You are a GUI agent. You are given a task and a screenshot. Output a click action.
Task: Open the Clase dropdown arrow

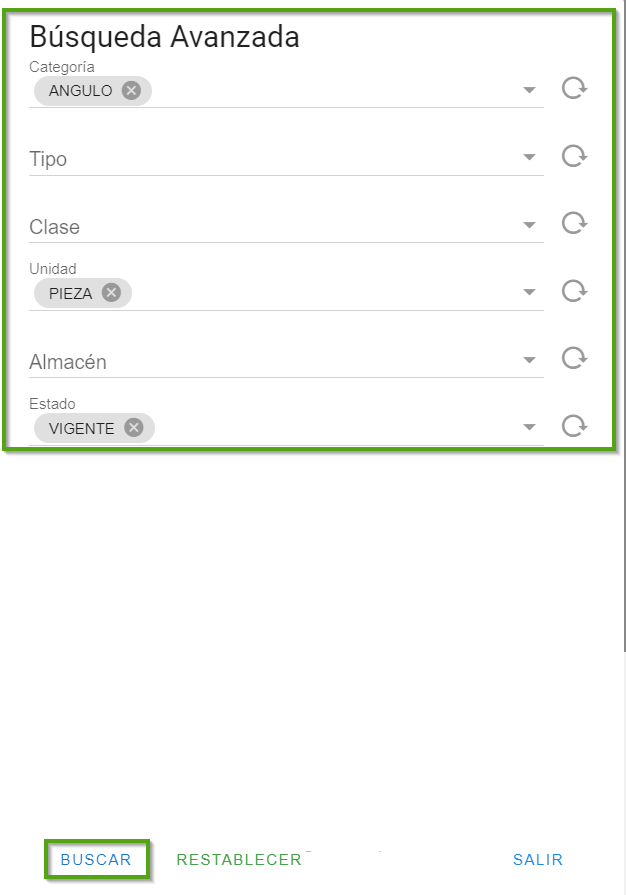(530, 225)
